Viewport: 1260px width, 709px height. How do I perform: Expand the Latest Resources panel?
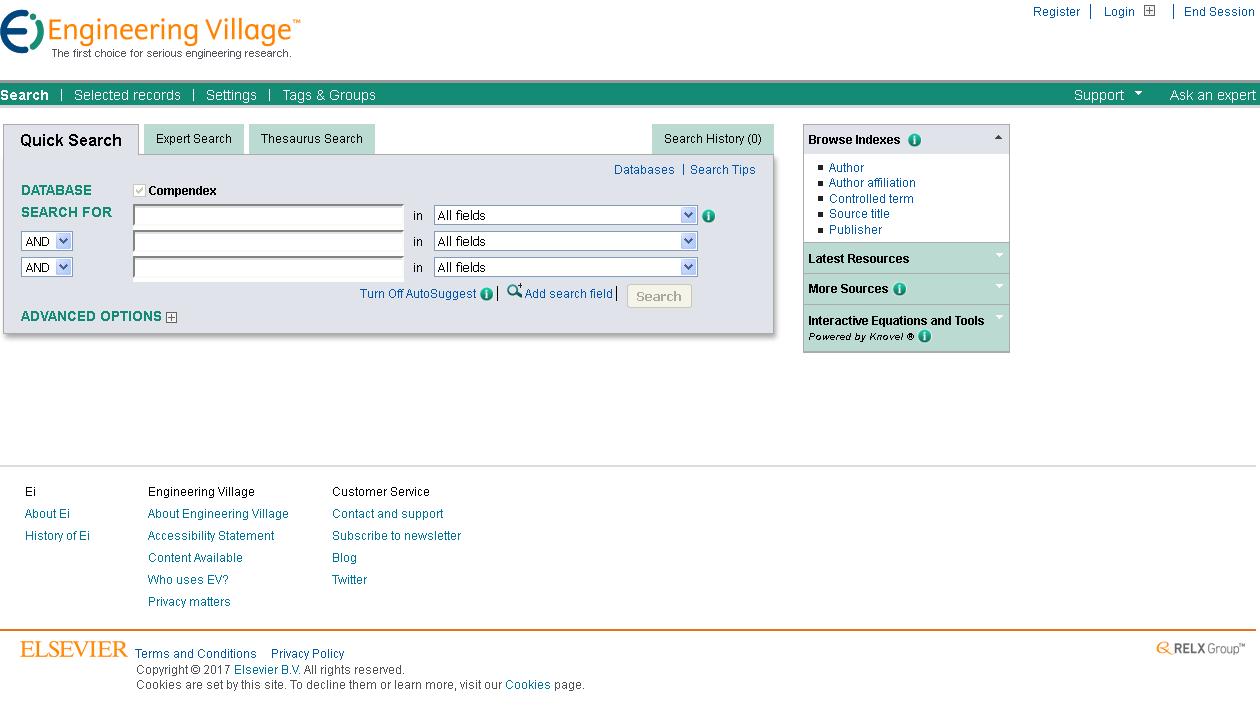point(998,257)
